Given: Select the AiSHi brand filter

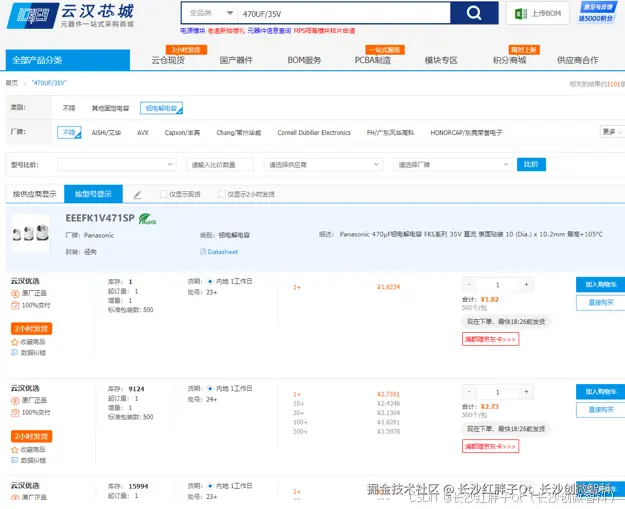Looking at the screenshot, I should pyautogui.click(x=106, y=133).
